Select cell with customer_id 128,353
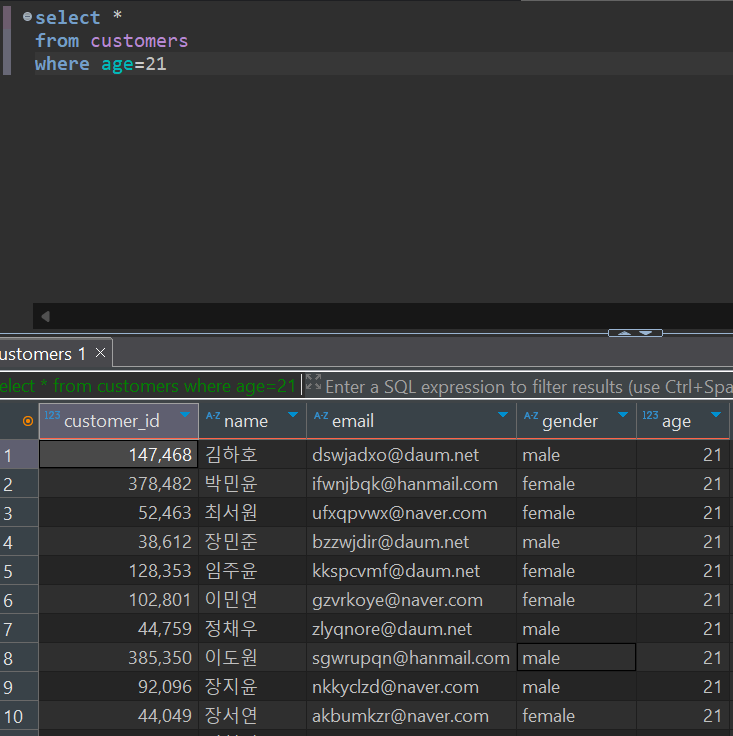Image resolution: width=733 pixels, height=736 pixels. click(x=119, y=571)
